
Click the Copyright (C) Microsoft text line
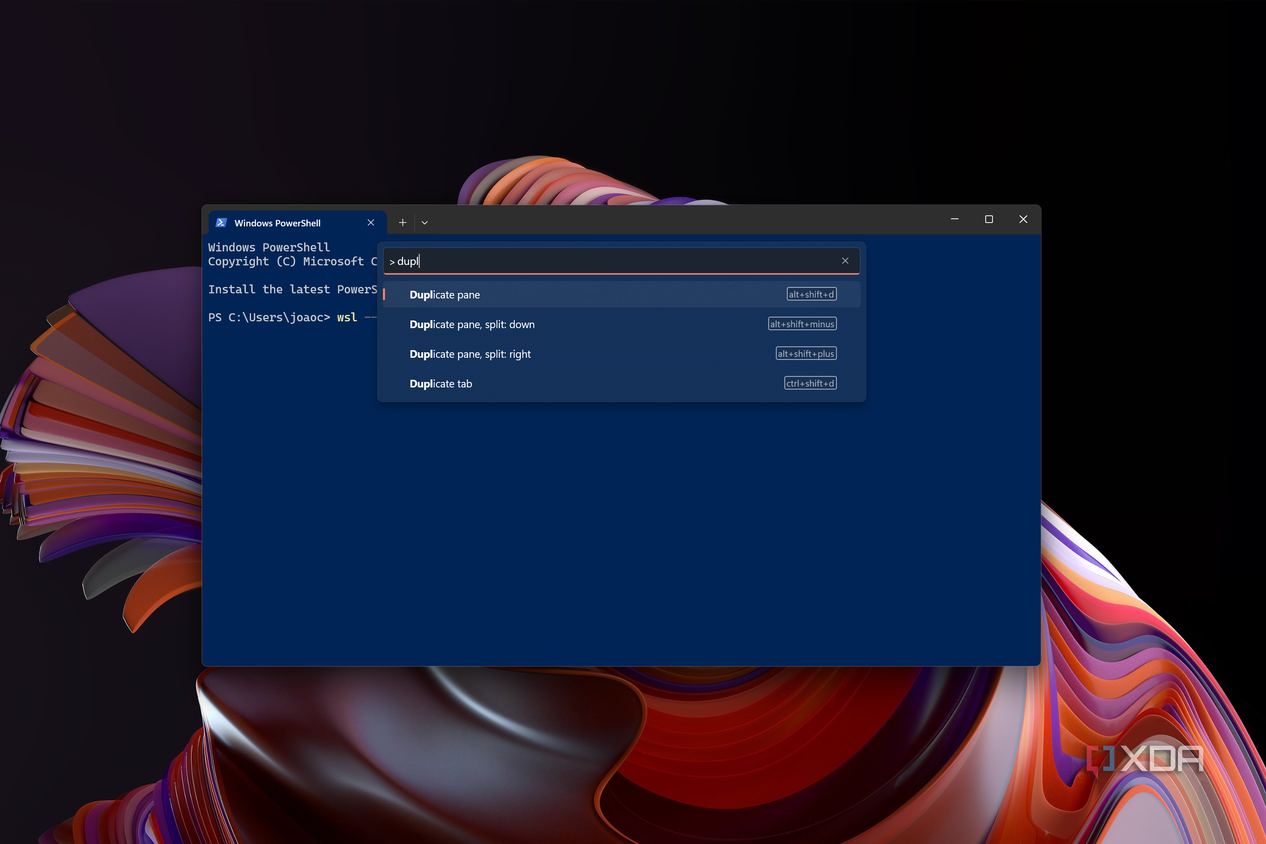point(292,261)
